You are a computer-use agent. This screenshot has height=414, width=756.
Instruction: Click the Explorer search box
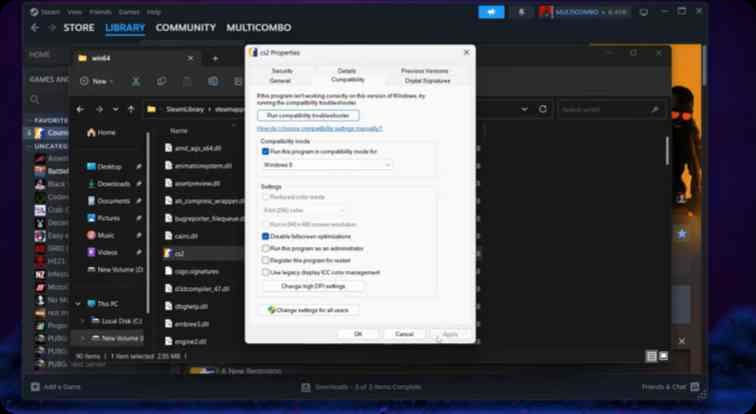click(610, 108)
